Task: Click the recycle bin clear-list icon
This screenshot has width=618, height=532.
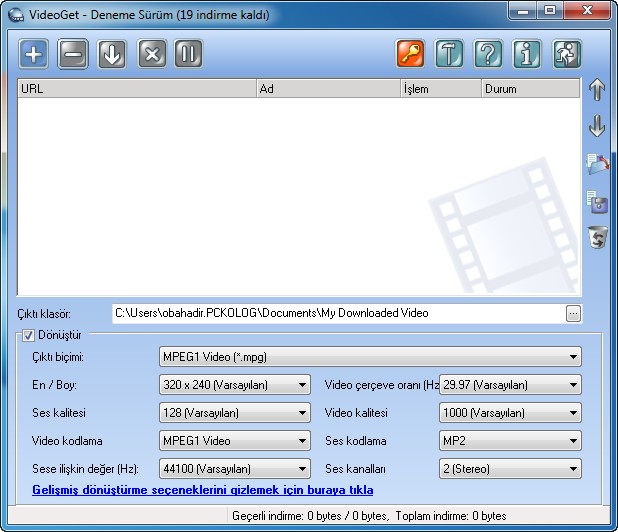Action: tap(598, 237)
